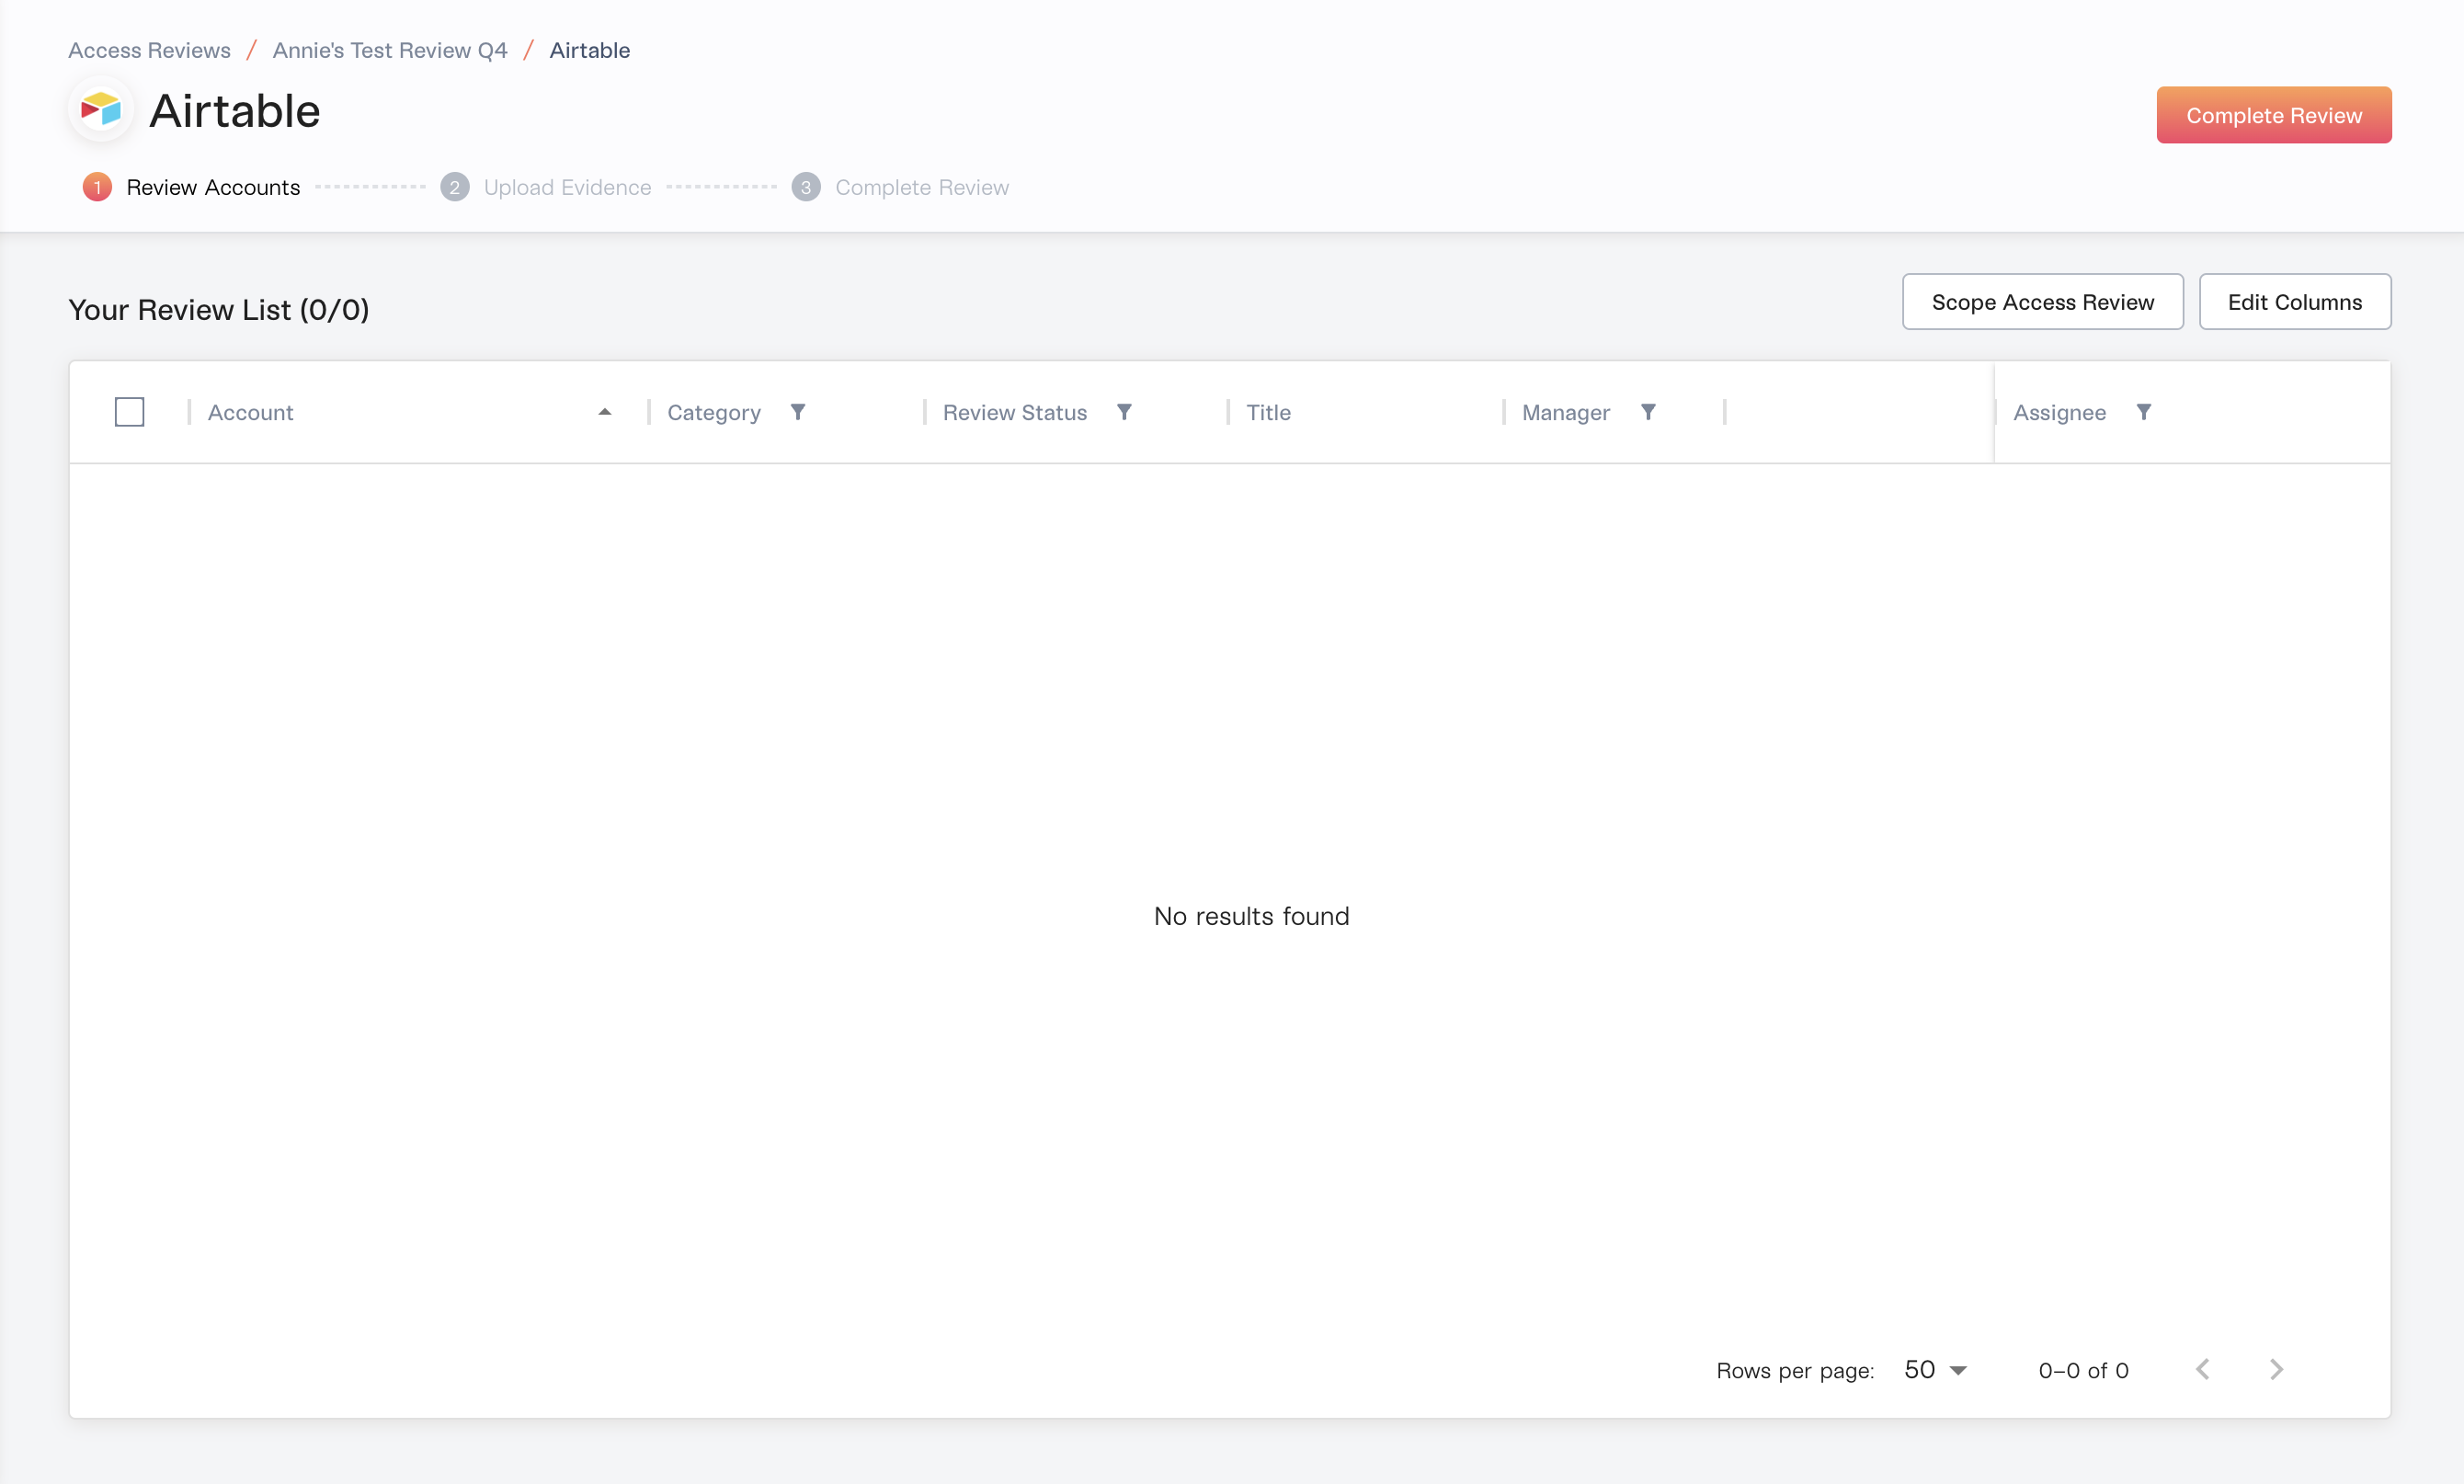Open the Assignee column filter
2464x1484 pixels.
point(2144,412)
